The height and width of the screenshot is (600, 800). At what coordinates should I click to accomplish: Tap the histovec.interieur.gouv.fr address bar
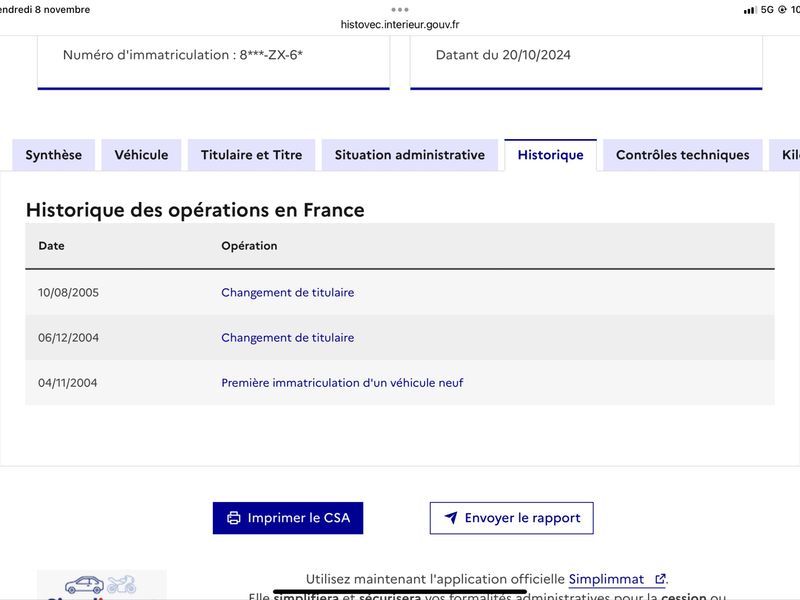[x=400, y=24]
